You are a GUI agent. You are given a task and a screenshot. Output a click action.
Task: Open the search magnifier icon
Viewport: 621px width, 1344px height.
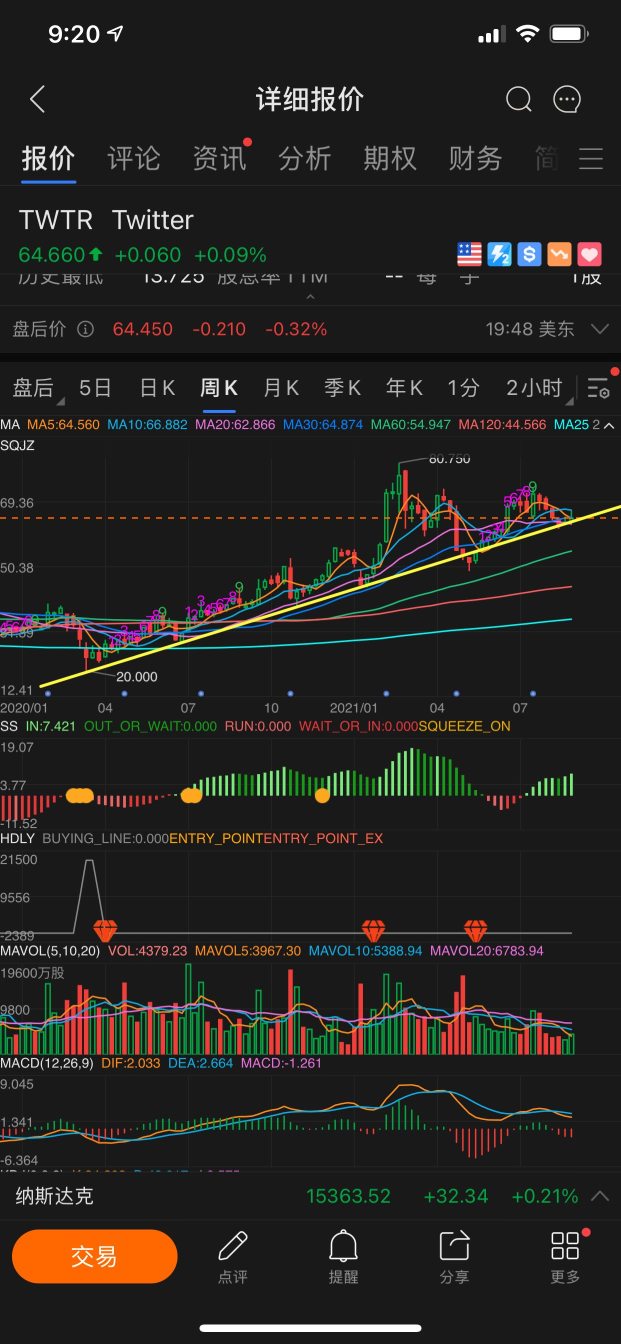[x=518, y=99]
